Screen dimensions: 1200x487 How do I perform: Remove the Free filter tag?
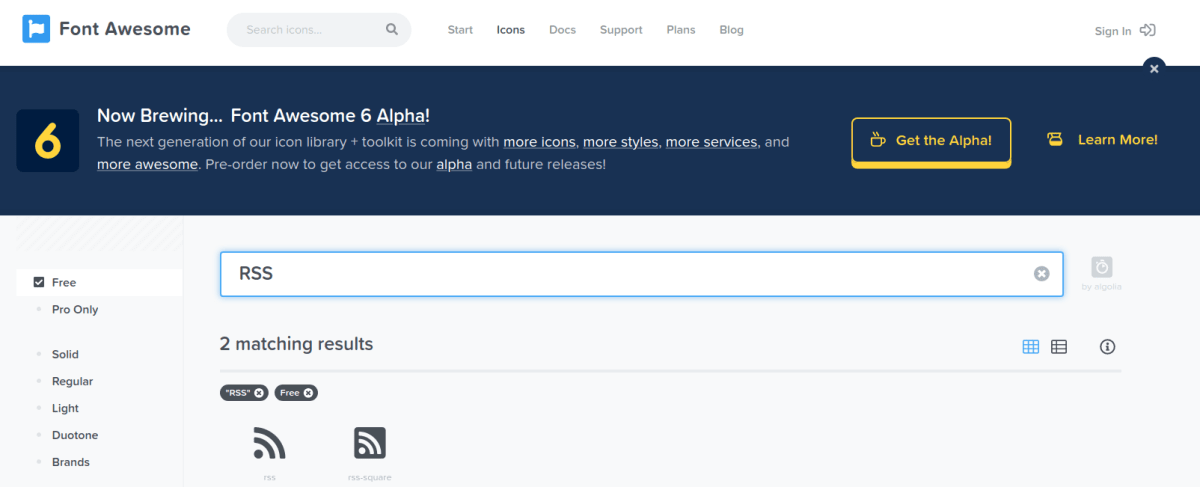(x=308, y=393)
